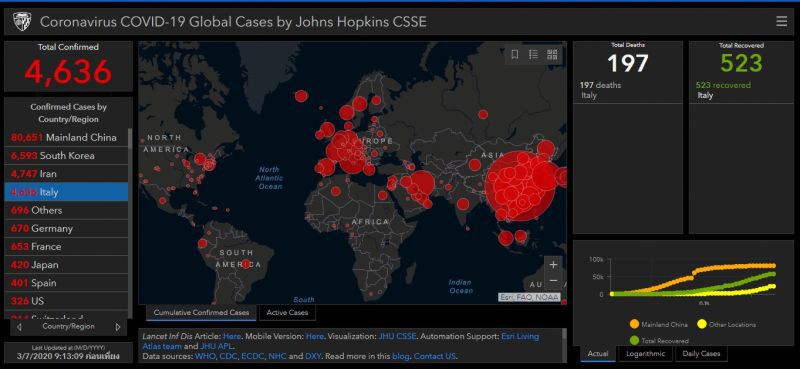Switch chart to Logarithmic tab
The image size is (800, 369).
pos(645,353)
